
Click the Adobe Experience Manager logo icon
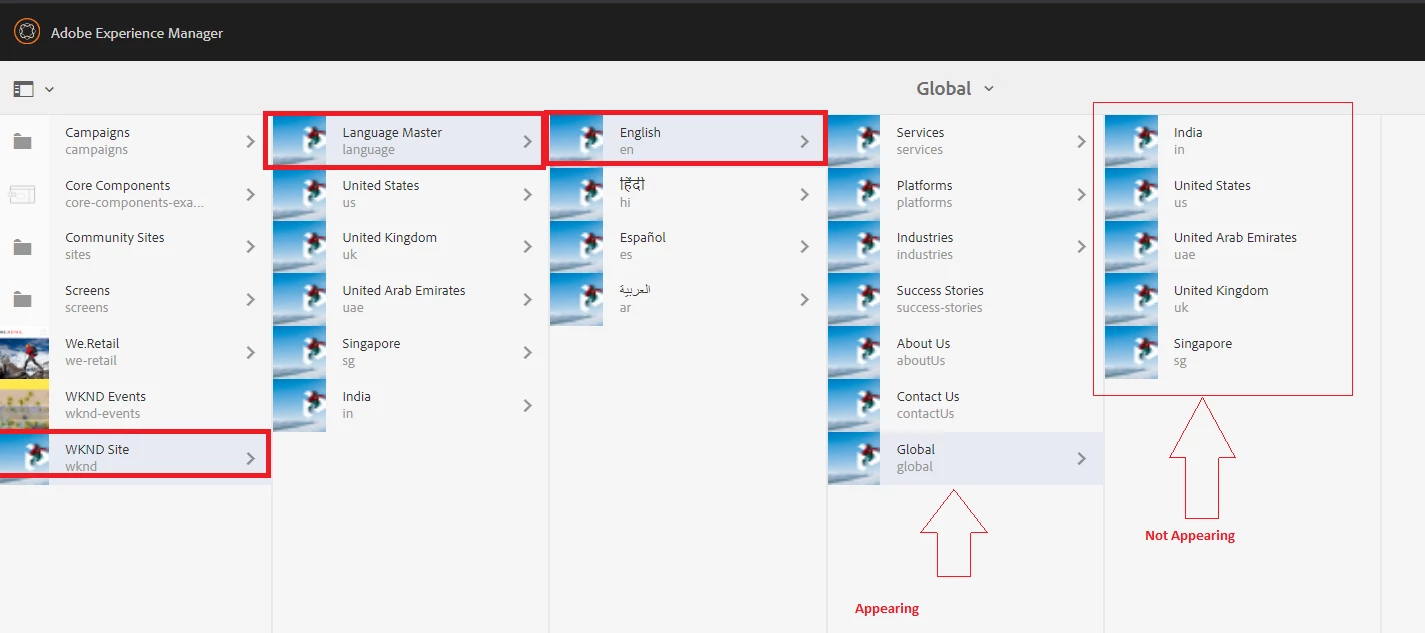click(27, 32)
